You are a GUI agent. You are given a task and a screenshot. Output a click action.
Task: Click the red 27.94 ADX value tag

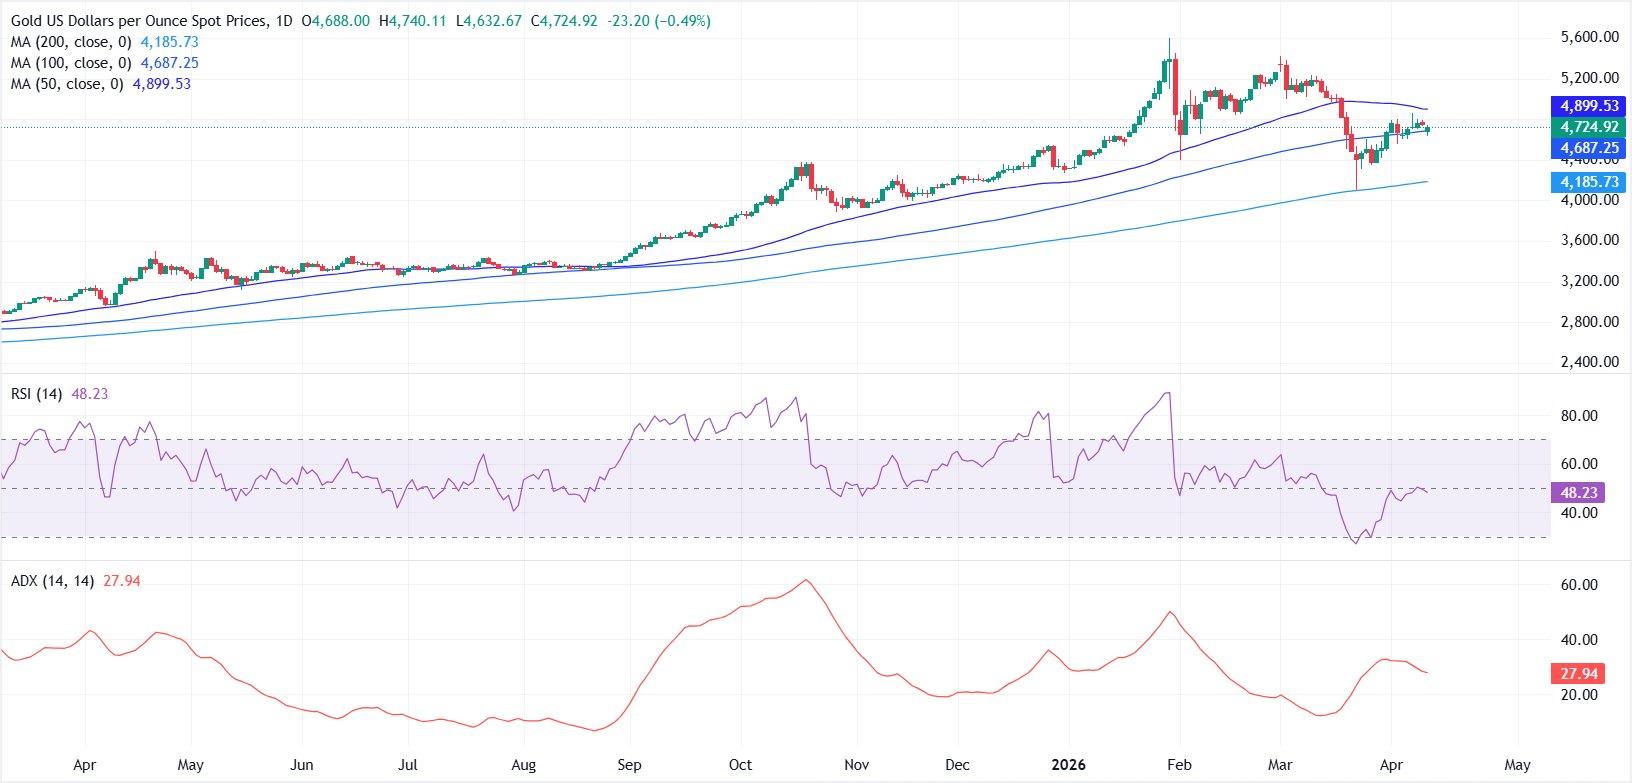[1578, 674]
